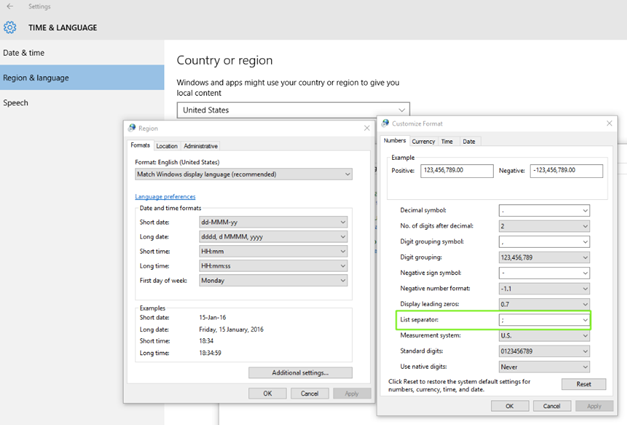Click the Positive example field

click(457, 171)
